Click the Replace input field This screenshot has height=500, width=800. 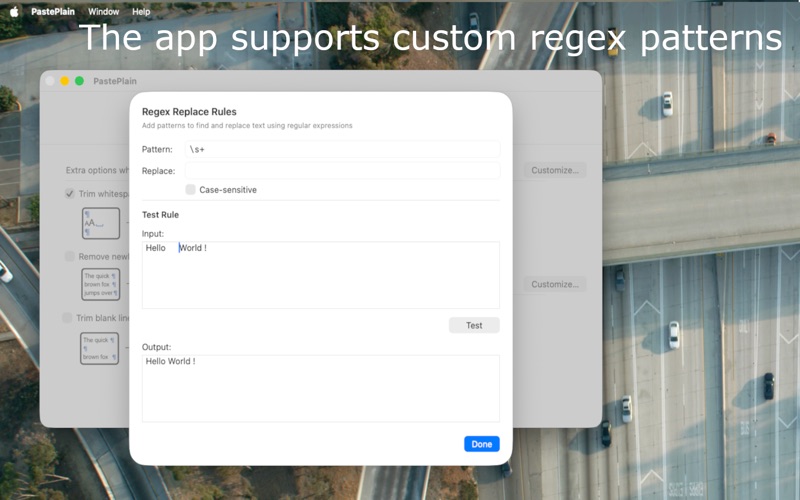[342, 170]
